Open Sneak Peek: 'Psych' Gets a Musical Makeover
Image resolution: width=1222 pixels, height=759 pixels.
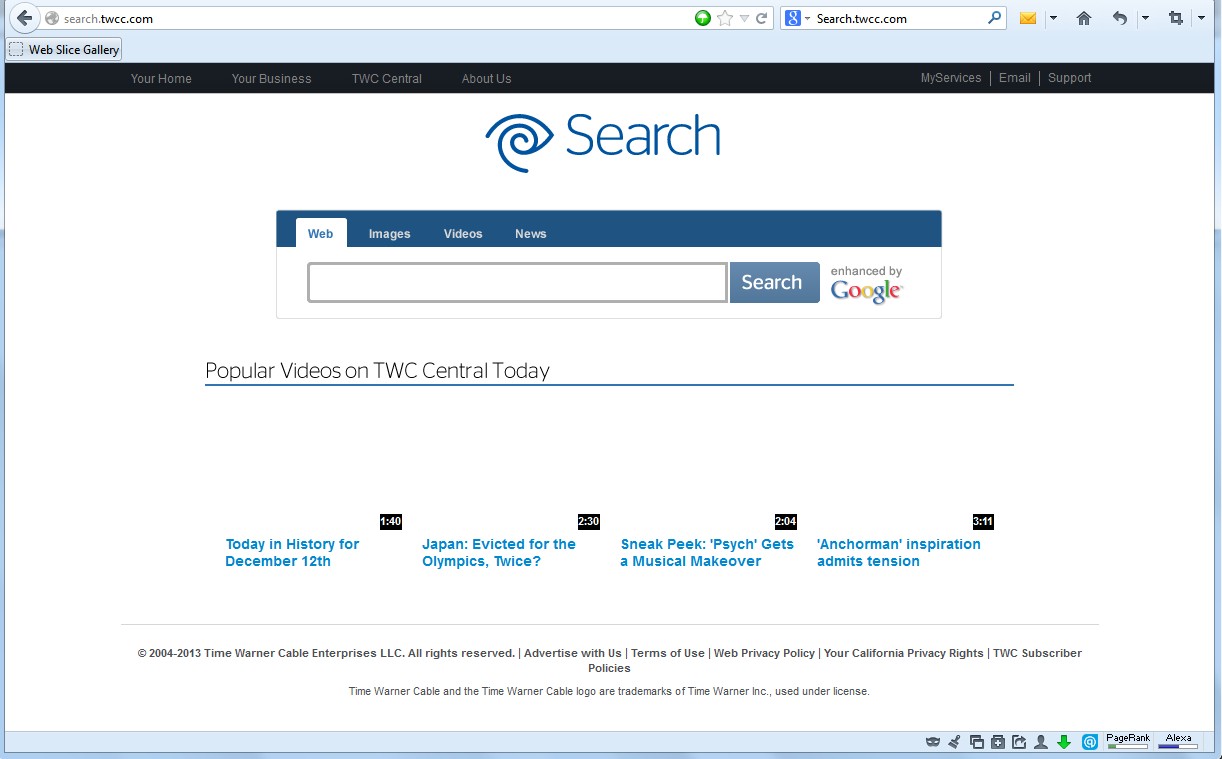click(x=707, y=553)
